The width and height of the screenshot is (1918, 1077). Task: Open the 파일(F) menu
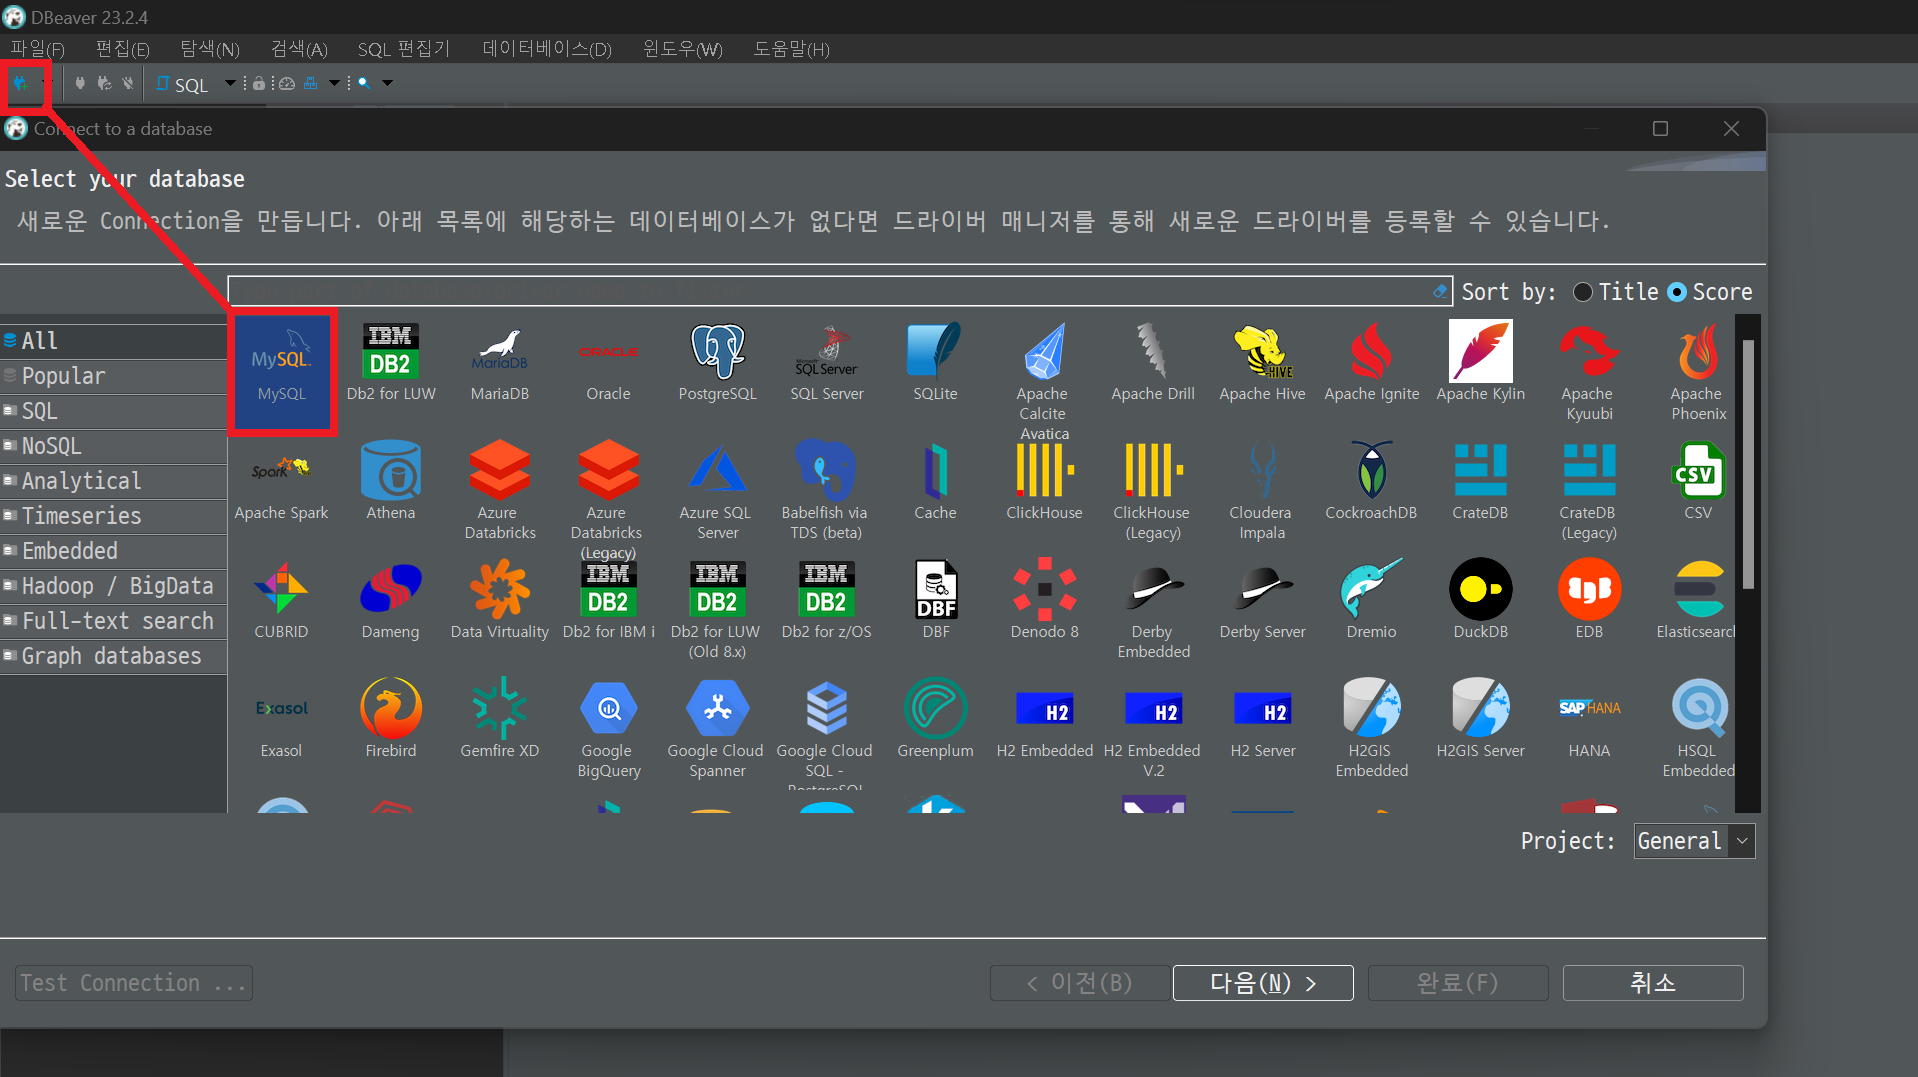[x=38, y=49]
